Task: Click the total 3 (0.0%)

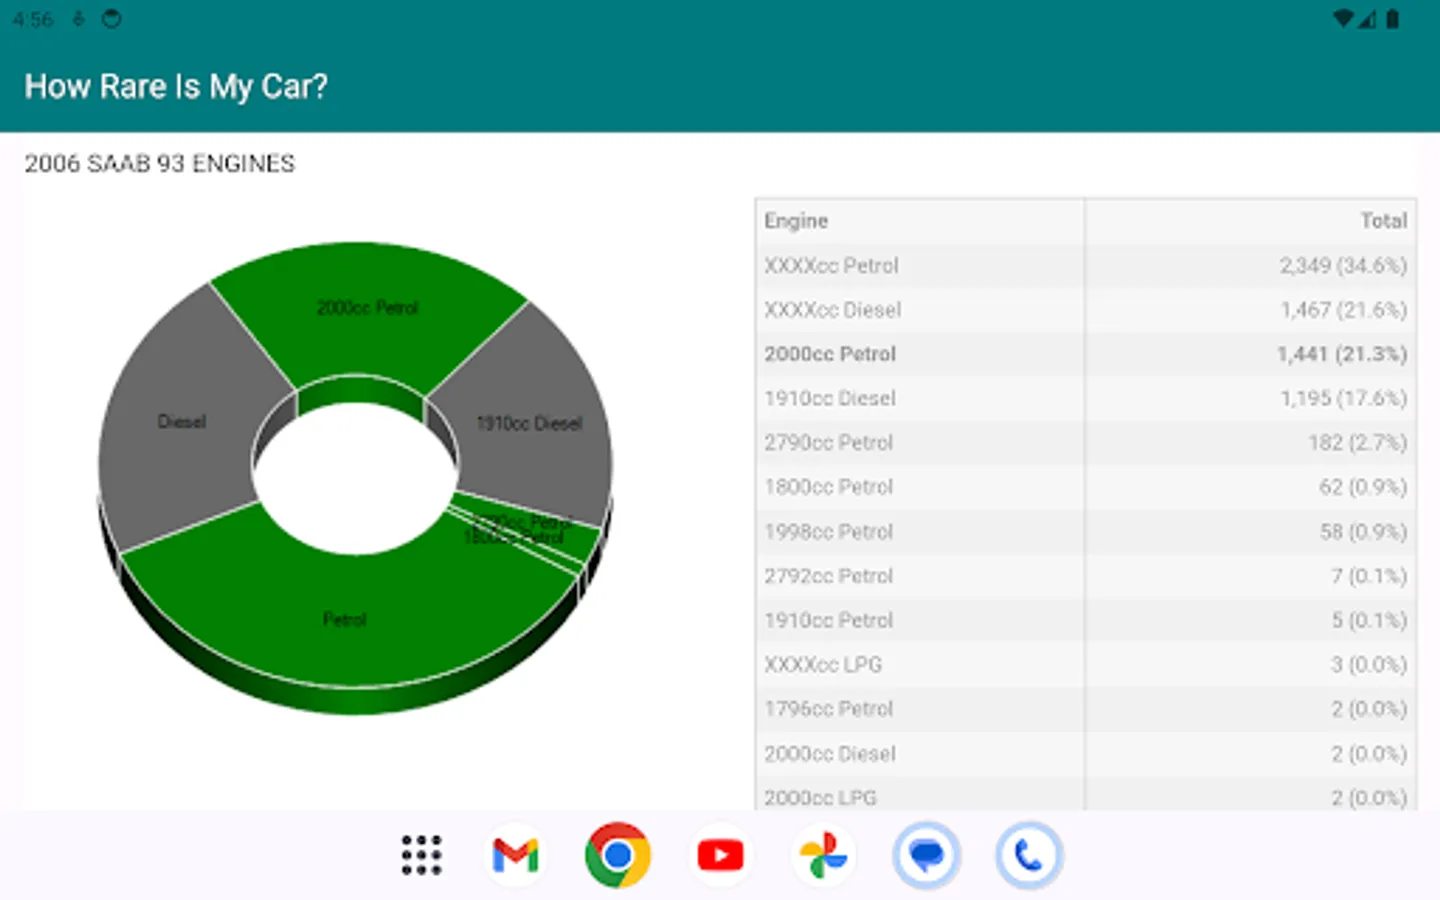Action: click(x=1369, y=664)
